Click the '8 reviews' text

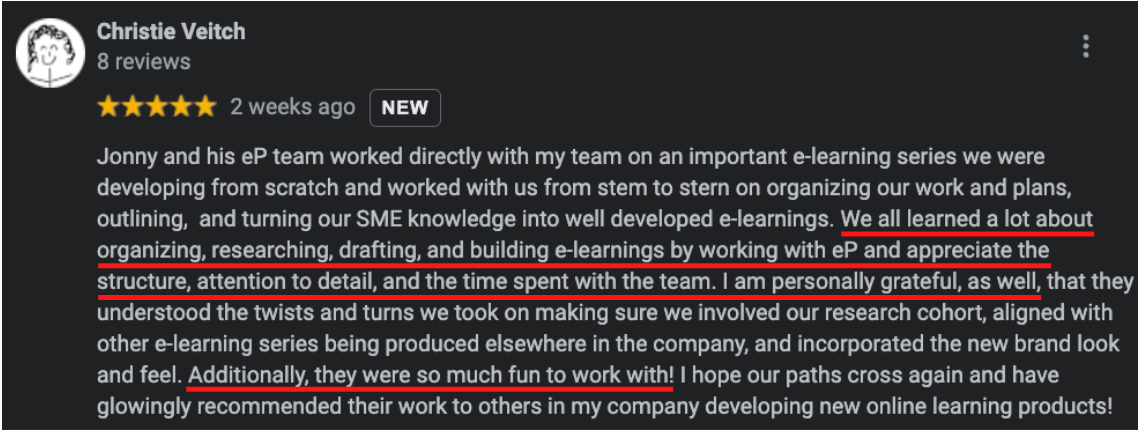[143, 61]
